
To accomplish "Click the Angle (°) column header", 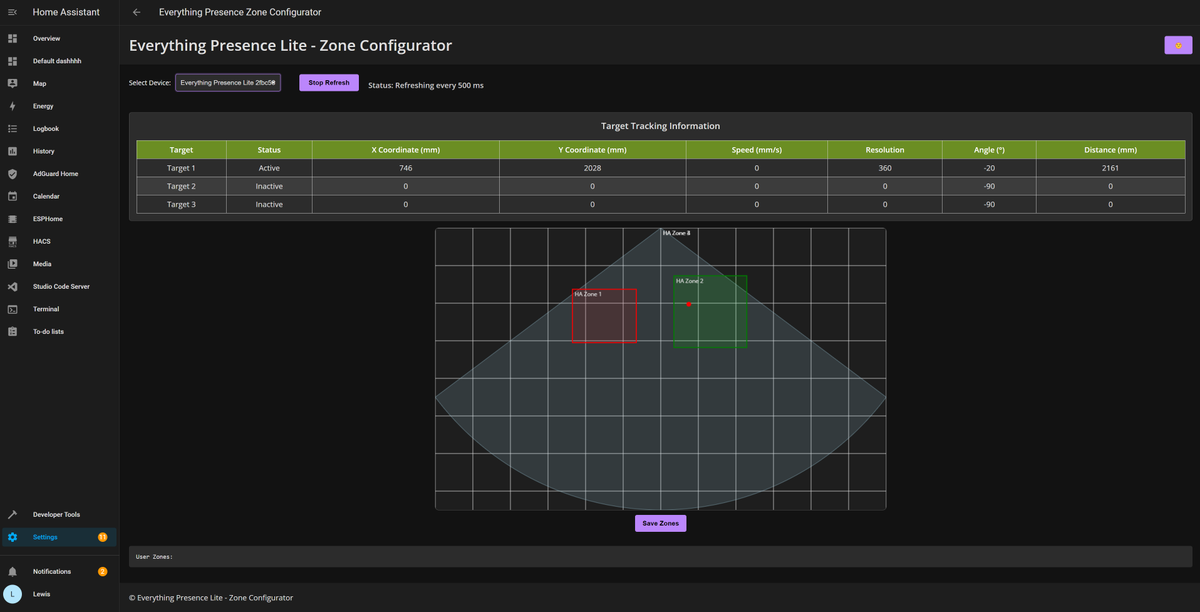I will pos(989,150).
